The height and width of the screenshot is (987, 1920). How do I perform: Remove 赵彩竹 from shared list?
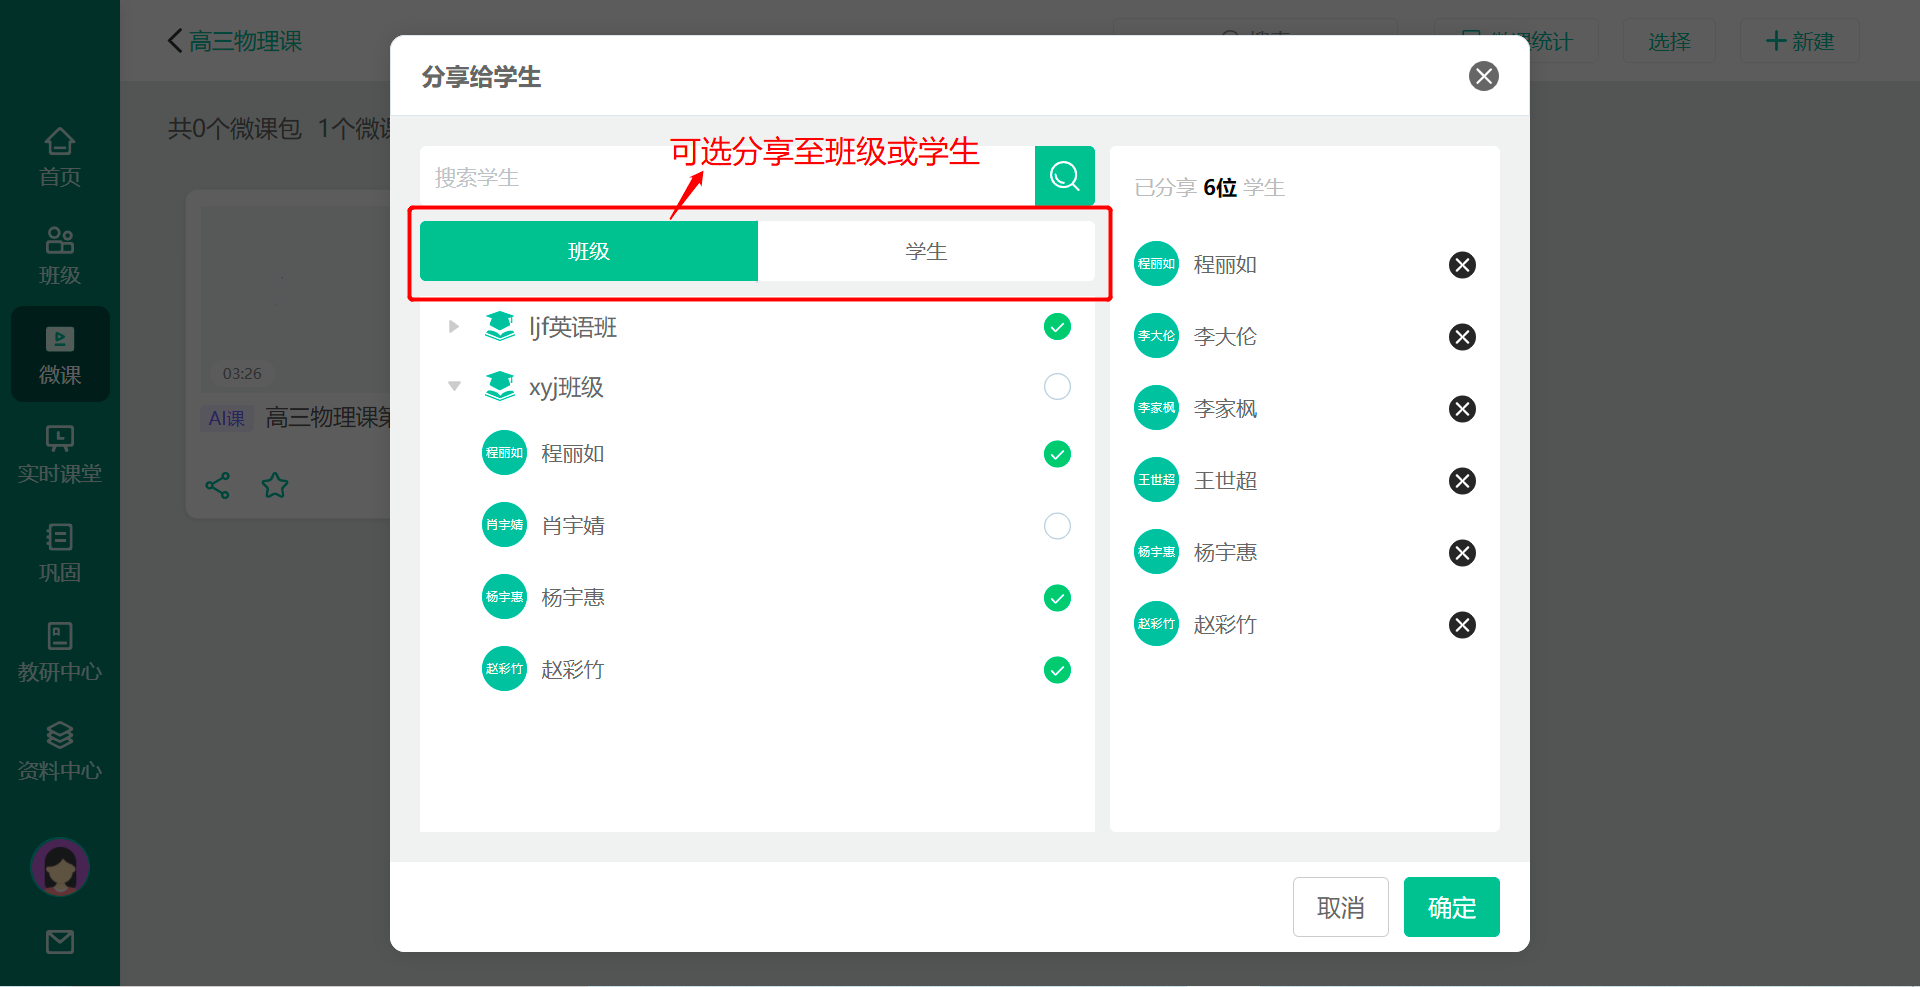[x=1462, y=625]
